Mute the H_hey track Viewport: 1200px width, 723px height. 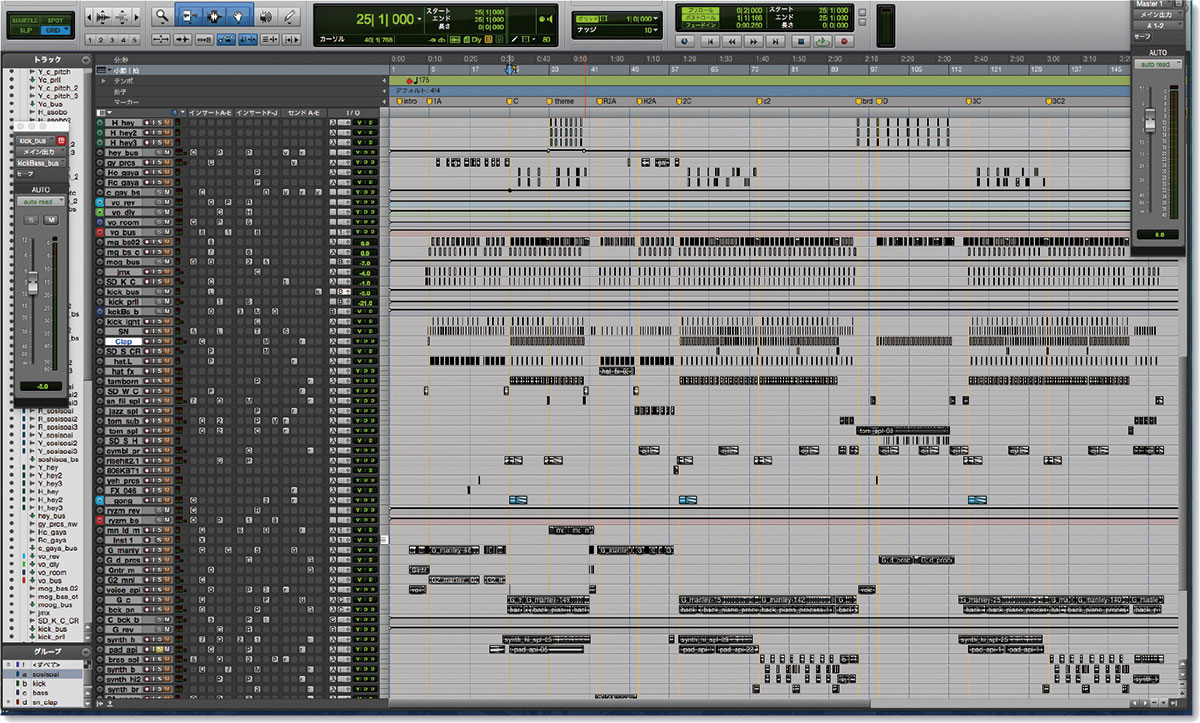(168, 123)
